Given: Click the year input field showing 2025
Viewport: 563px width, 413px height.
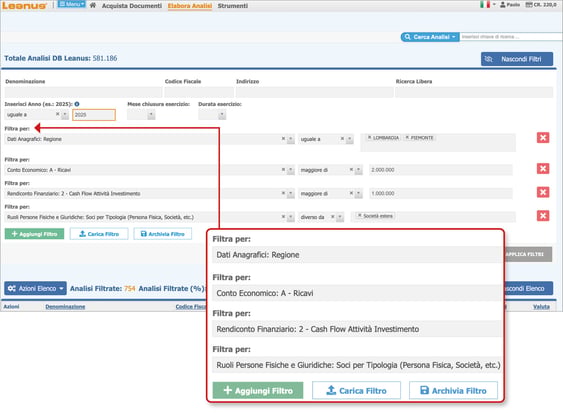Looking at the screenshot, I should pyautogui.click(x=94, y=115).
